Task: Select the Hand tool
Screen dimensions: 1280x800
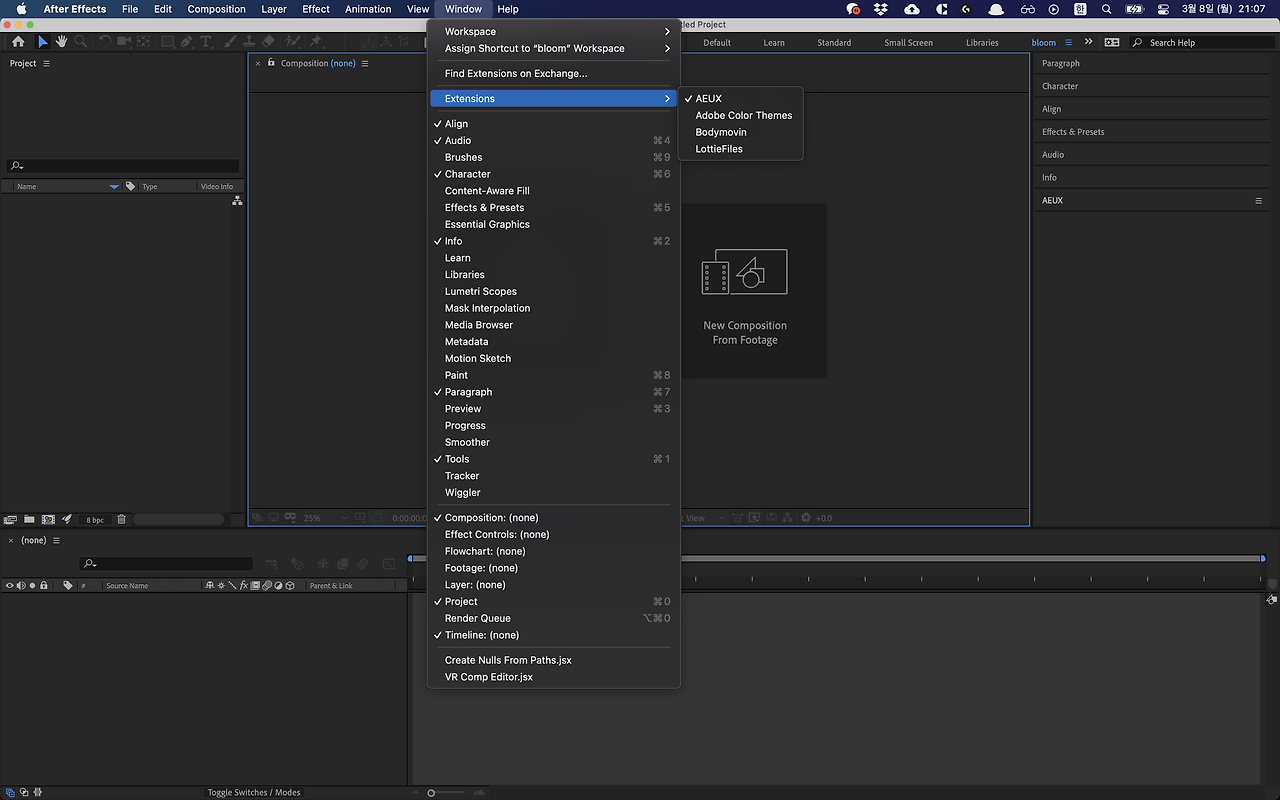Action: point(61,42)
